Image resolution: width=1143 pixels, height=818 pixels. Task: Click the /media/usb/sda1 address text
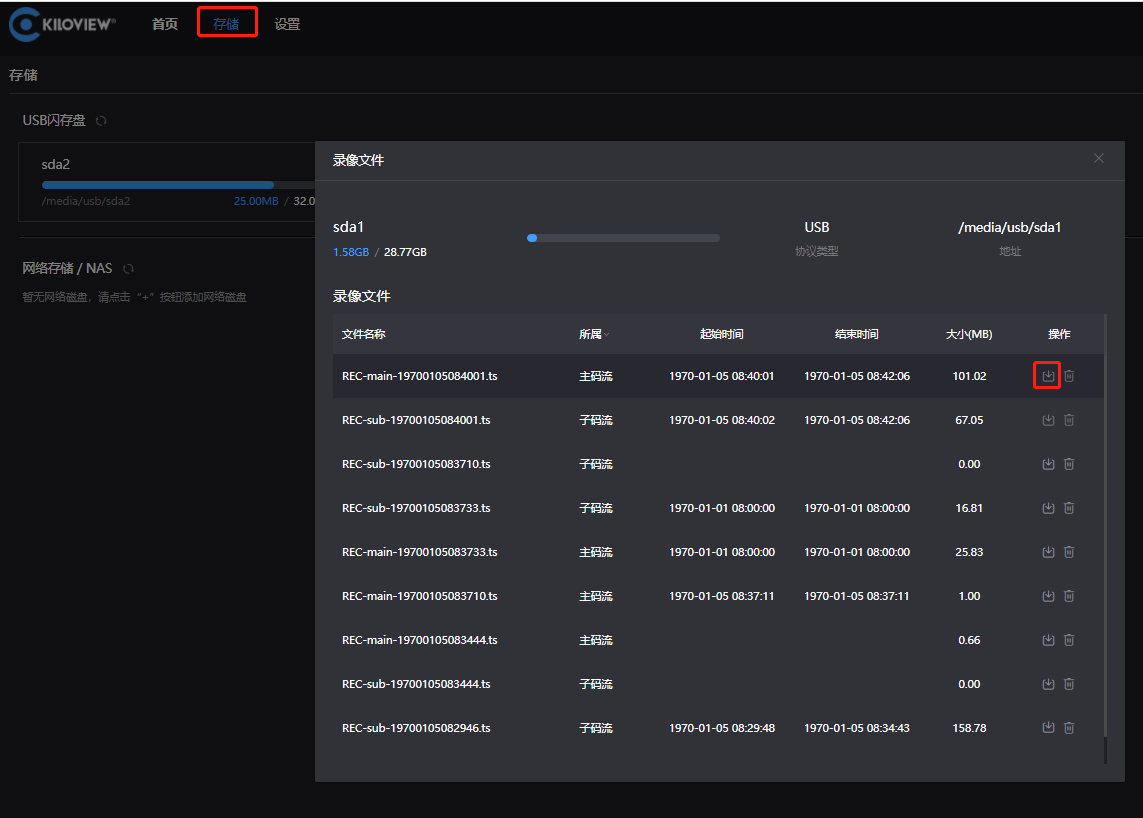point(1010,227)
